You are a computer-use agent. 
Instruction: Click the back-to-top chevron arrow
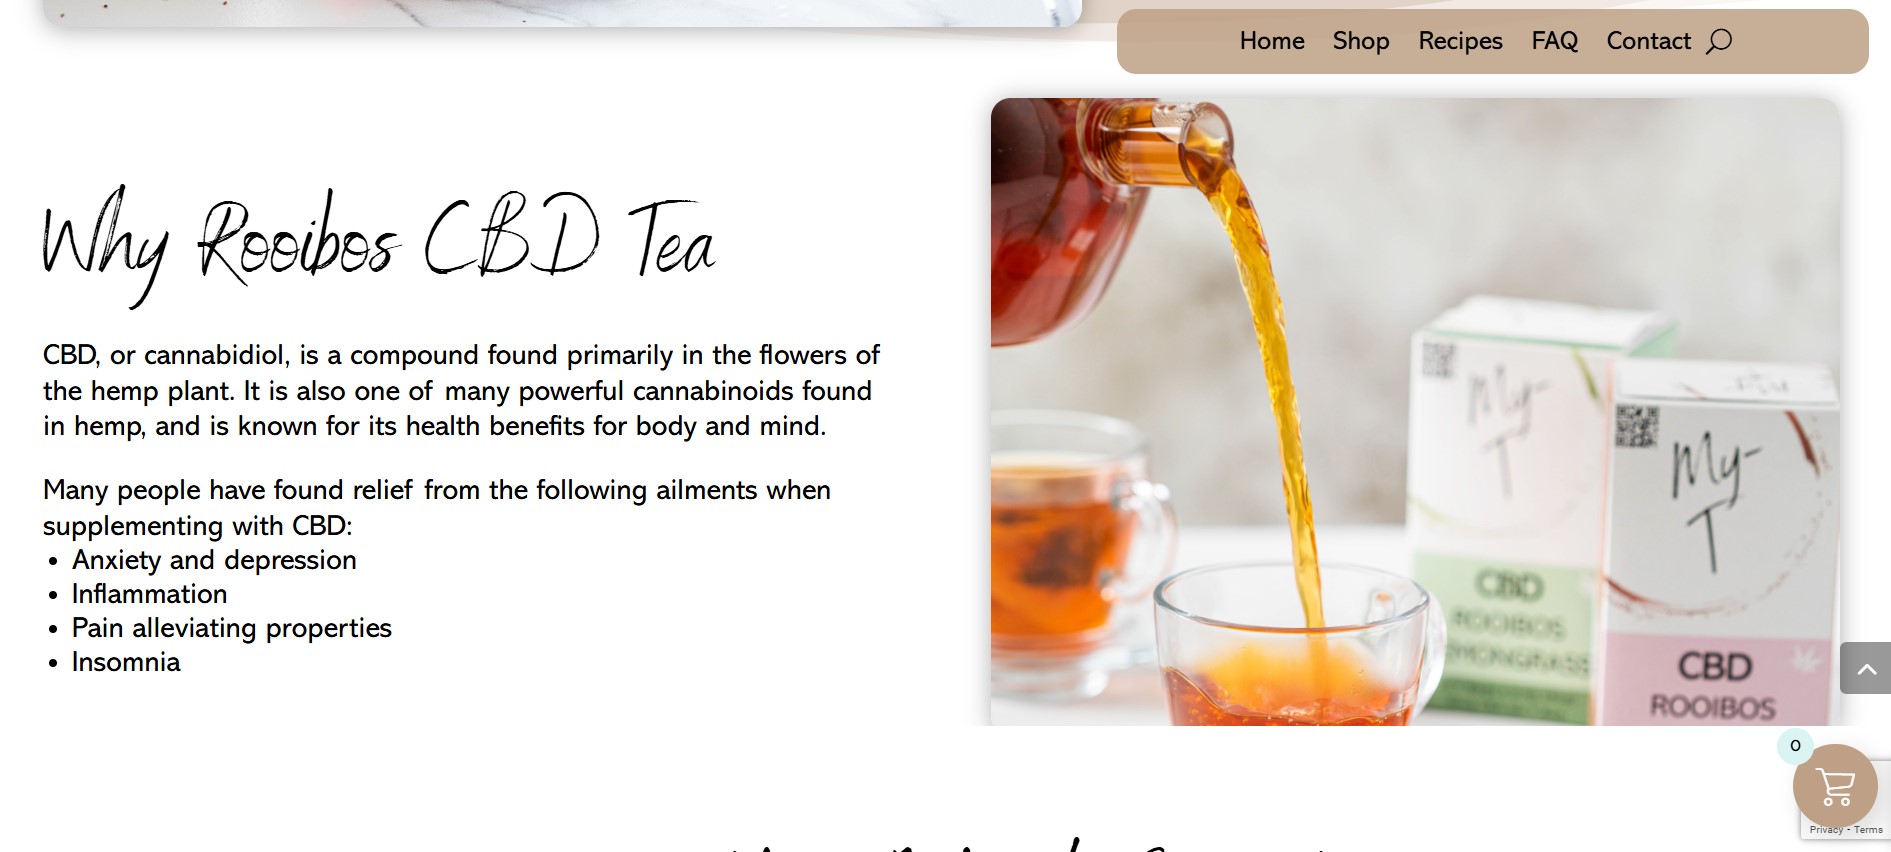click(x=1866, y=668)
